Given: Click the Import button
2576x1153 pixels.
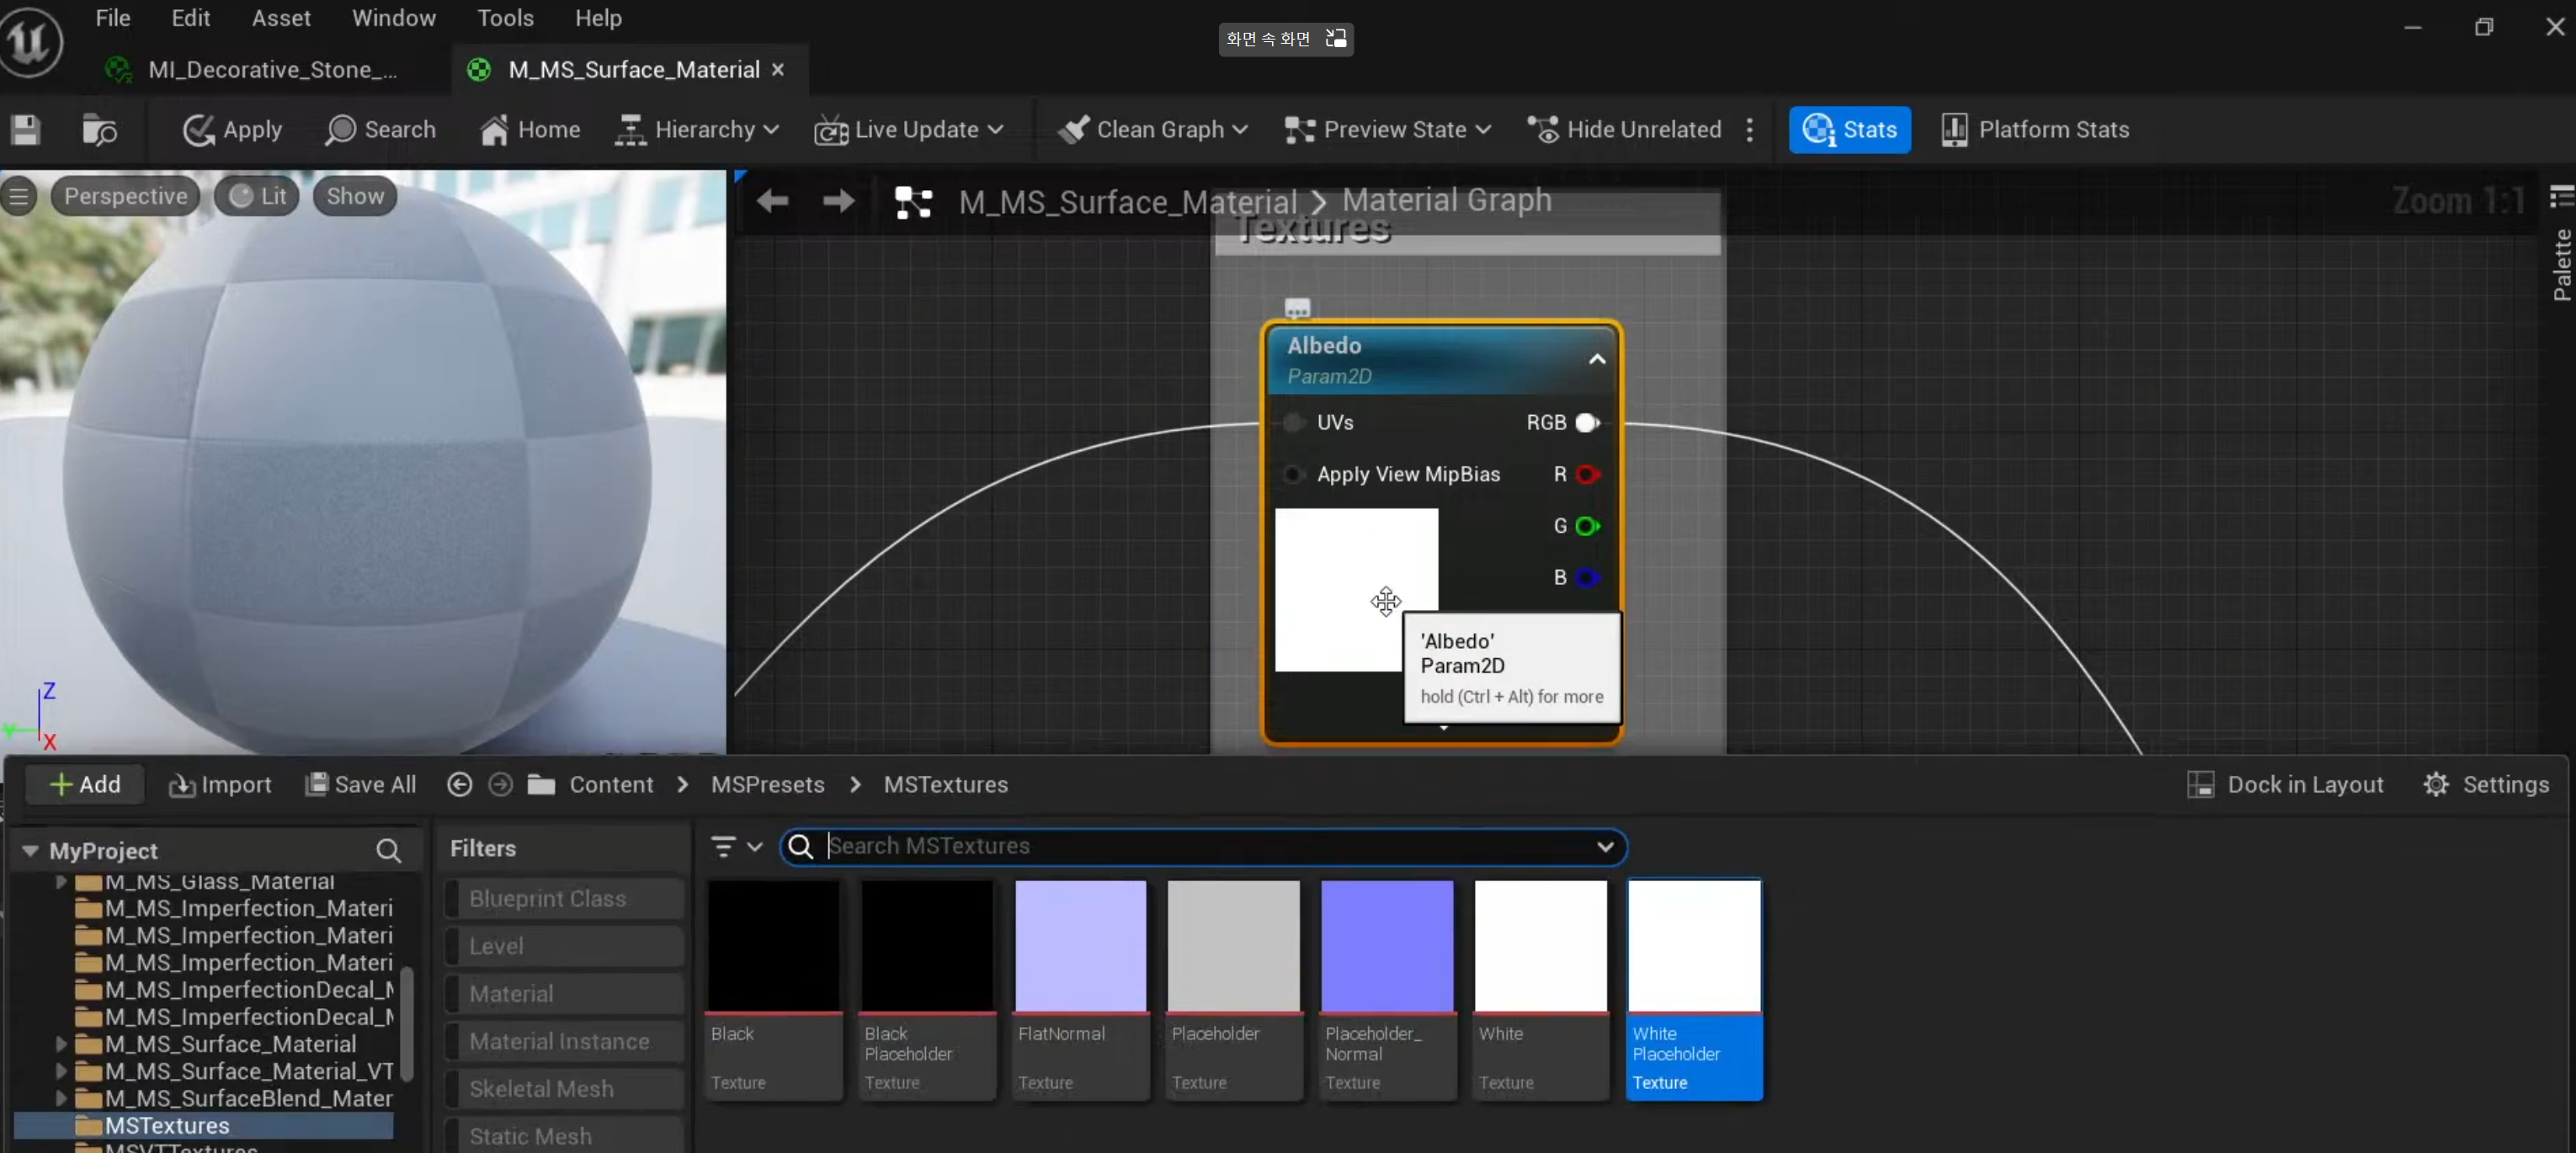Looking at the screenshot, I should click(x=220, y=785).
